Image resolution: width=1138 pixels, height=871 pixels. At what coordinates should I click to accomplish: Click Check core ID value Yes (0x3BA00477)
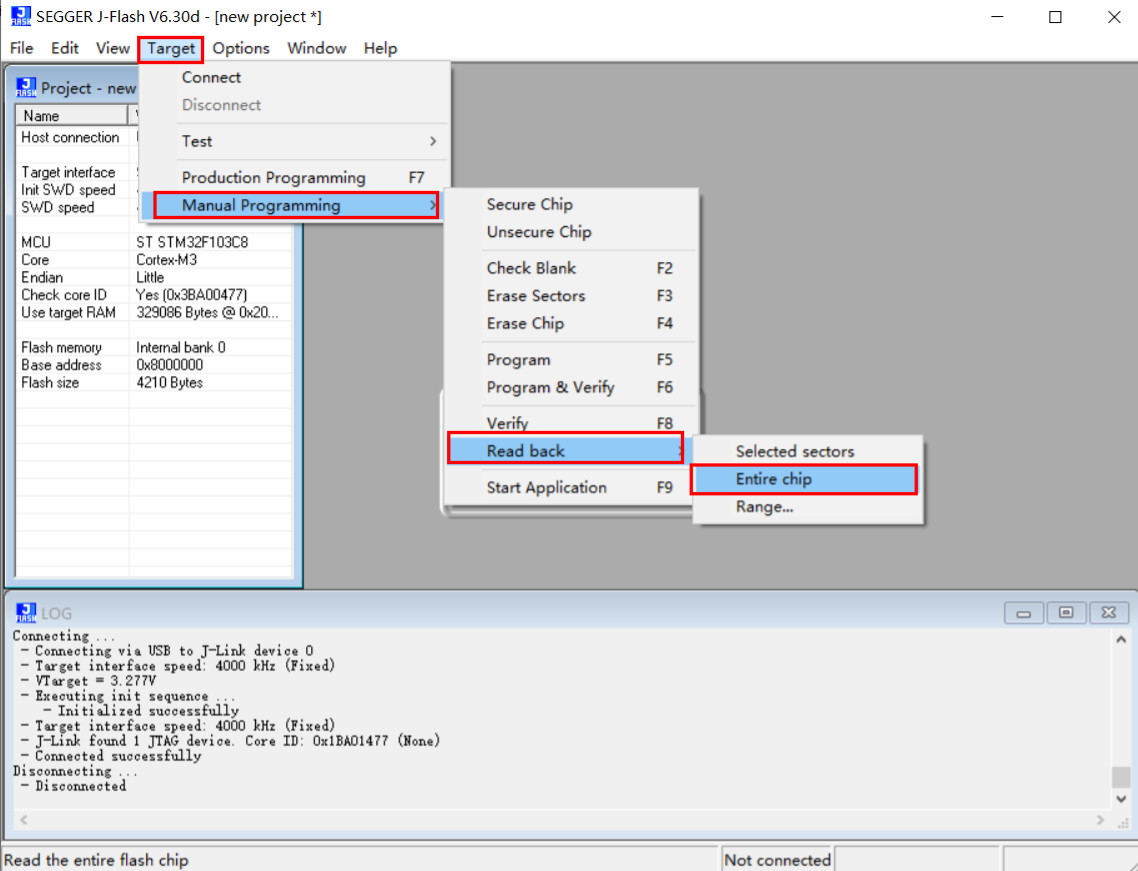[x=192, y=295]
